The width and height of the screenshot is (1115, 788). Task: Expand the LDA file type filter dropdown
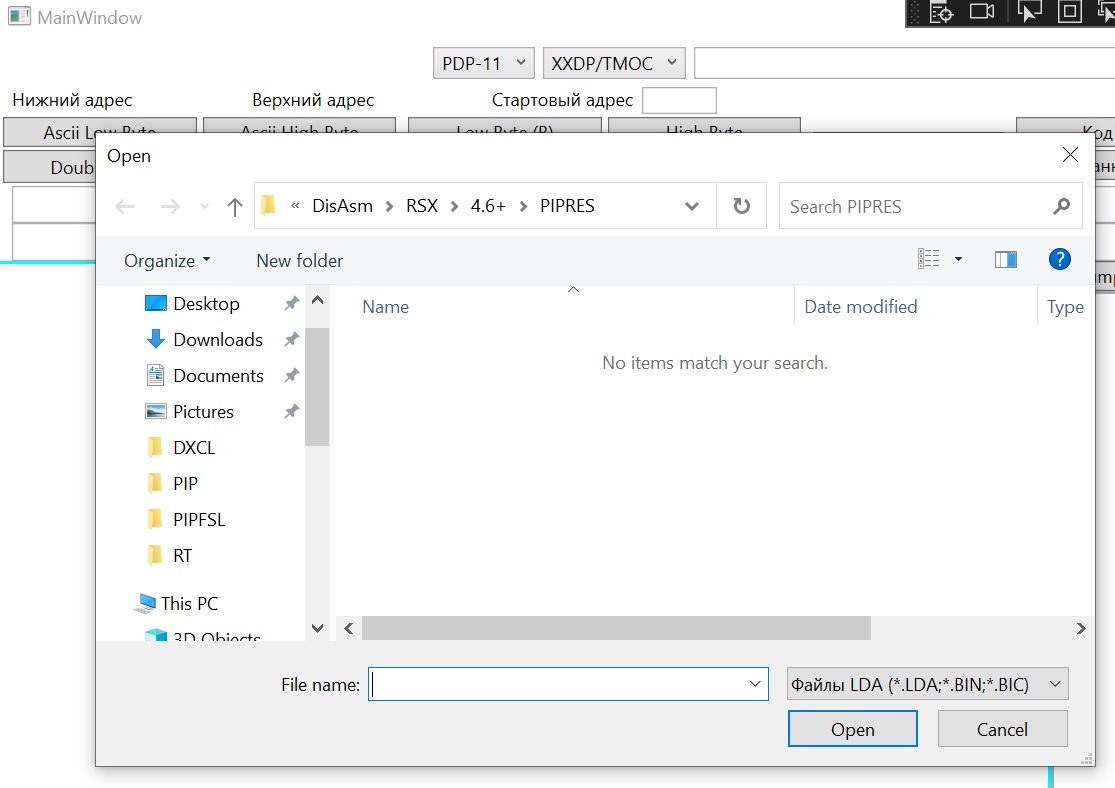click(x=927, y=685)
